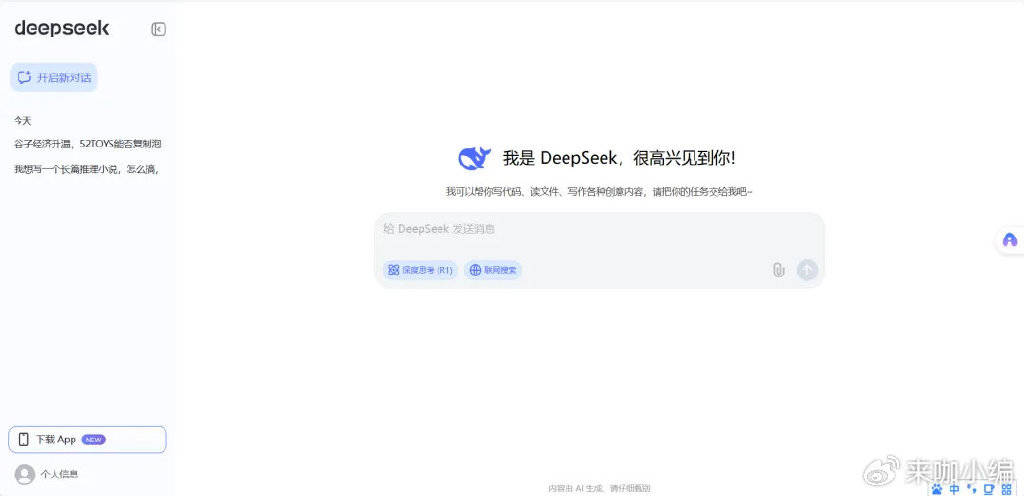The image size is (1024, 496).
Task: Click the grid icon in input method bar
Action: click(1006, 488)
